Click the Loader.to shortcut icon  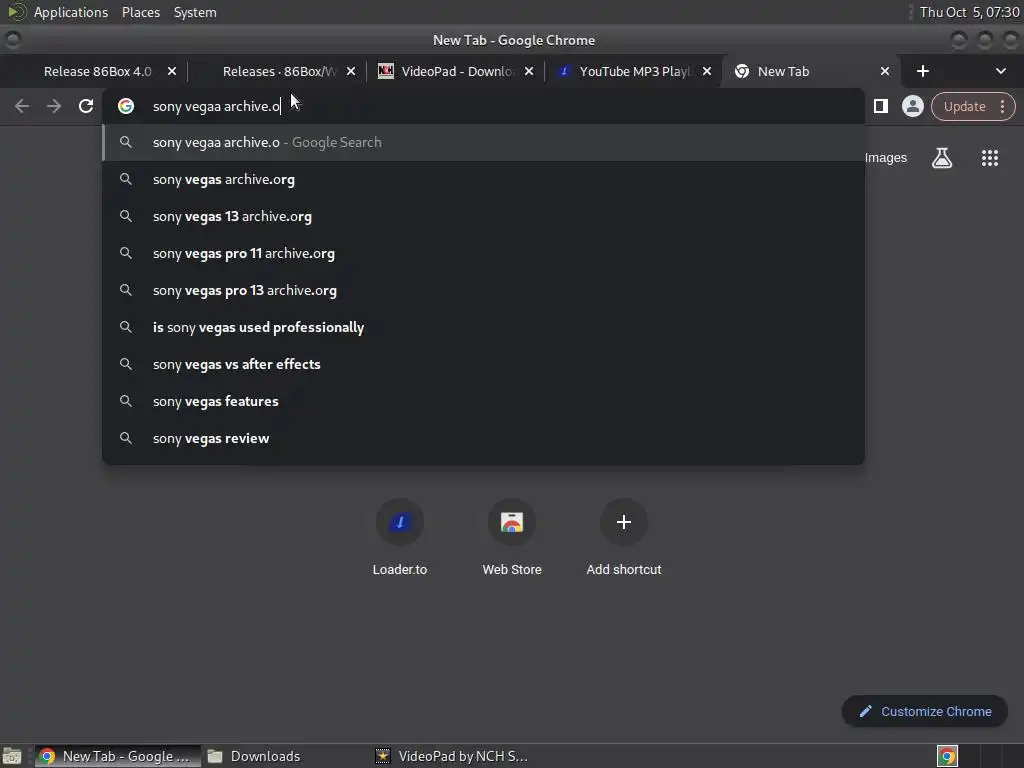(x=400, y=522)
